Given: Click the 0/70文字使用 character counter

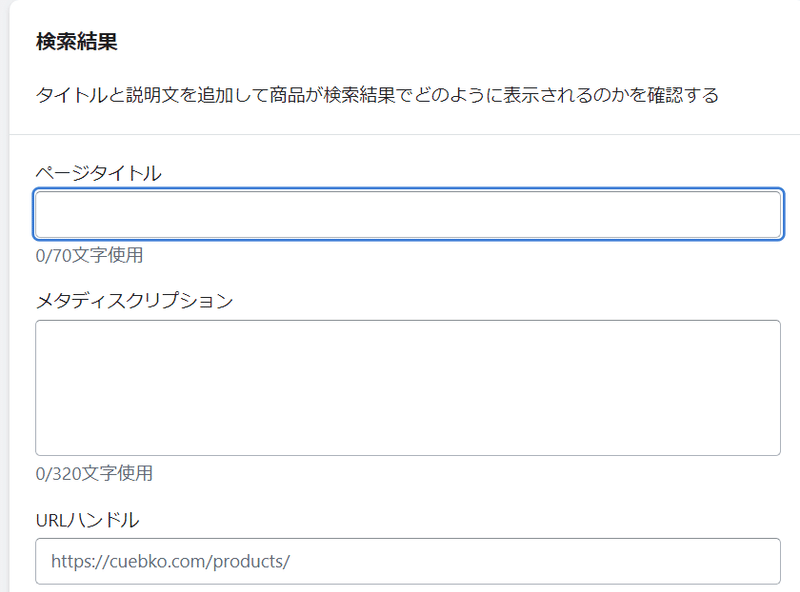Looking at the screenshot, I should (x=89, y=255).
